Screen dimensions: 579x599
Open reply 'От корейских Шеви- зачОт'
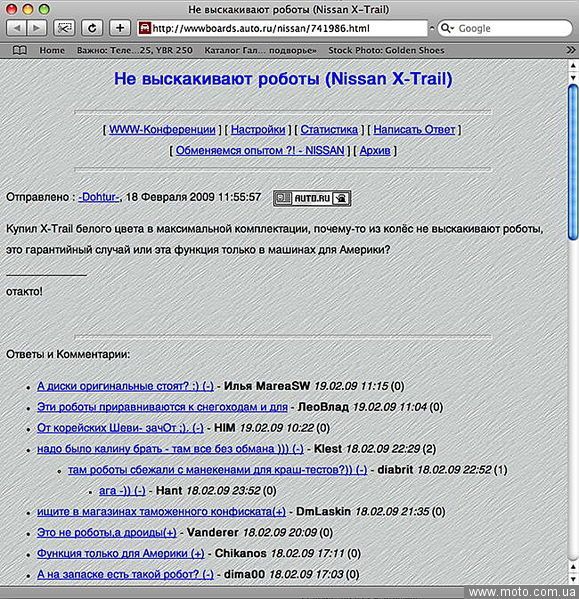click(120, 428)
